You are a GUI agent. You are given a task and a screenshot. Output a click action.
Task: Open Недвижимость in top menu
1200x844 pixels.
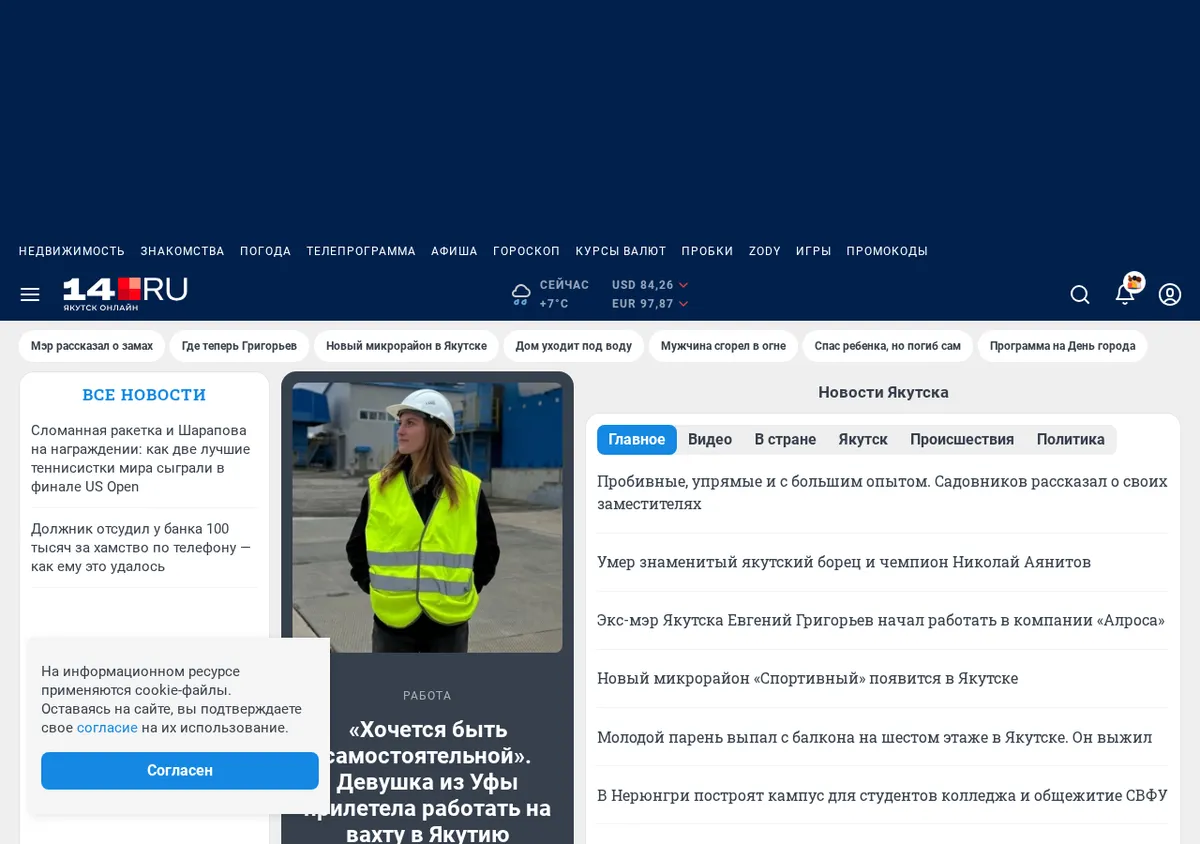point(72,251)
